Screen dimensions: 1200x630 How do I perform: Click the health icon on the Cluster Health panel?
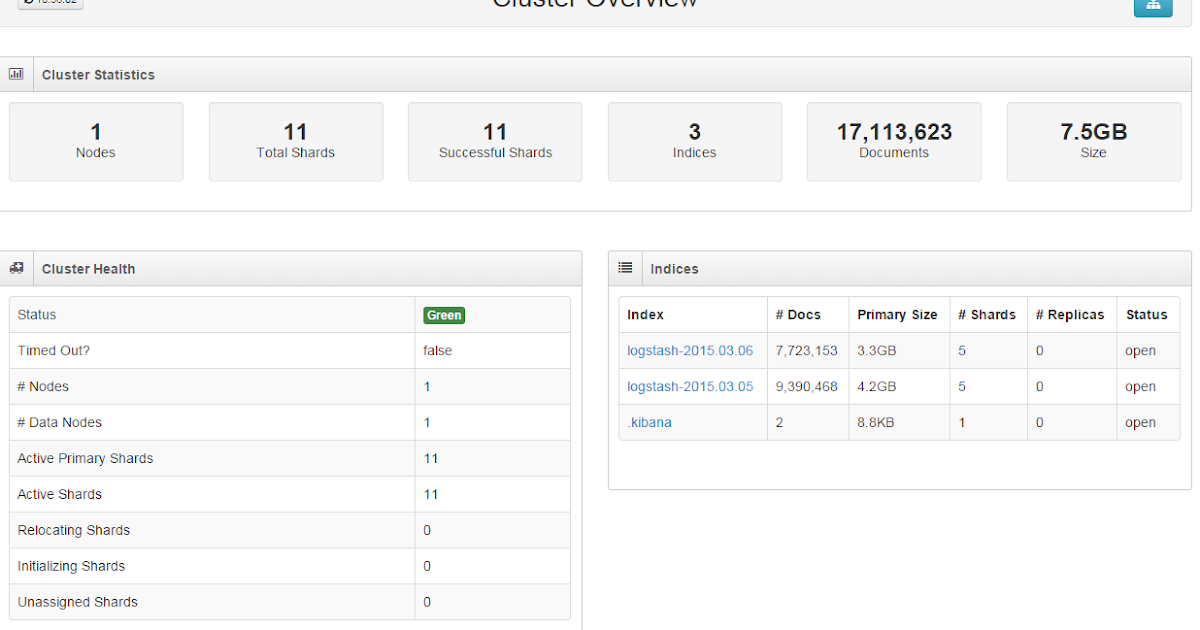coord(16,268)
